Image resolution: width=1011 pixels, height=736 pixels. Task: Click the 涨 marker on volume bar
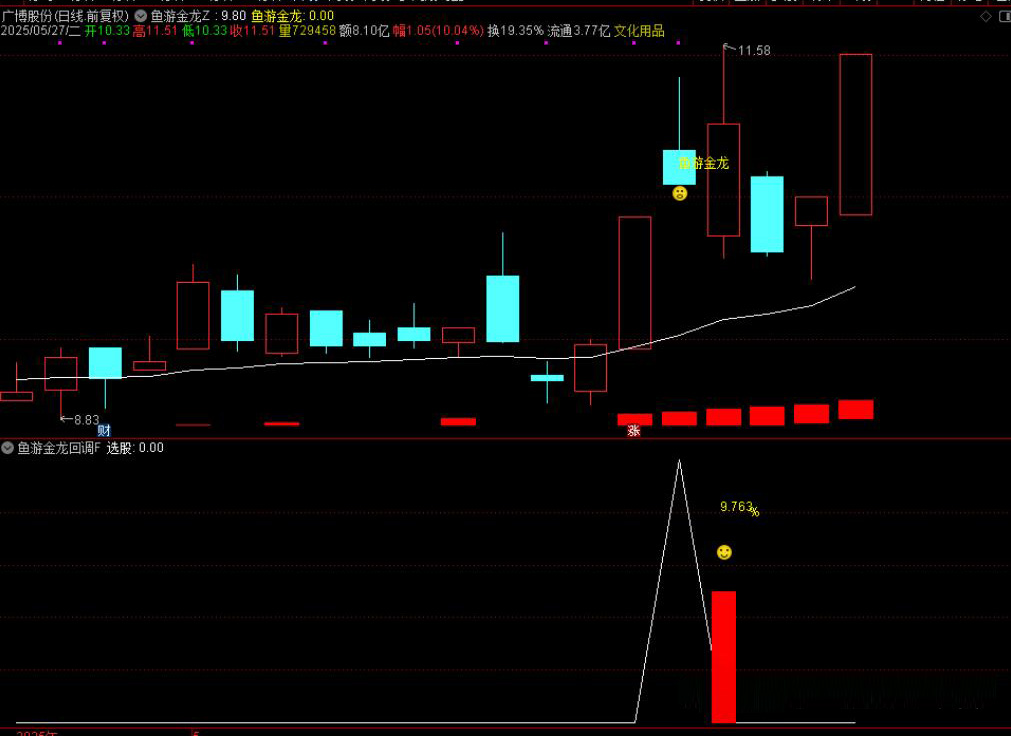coord(633,431)
